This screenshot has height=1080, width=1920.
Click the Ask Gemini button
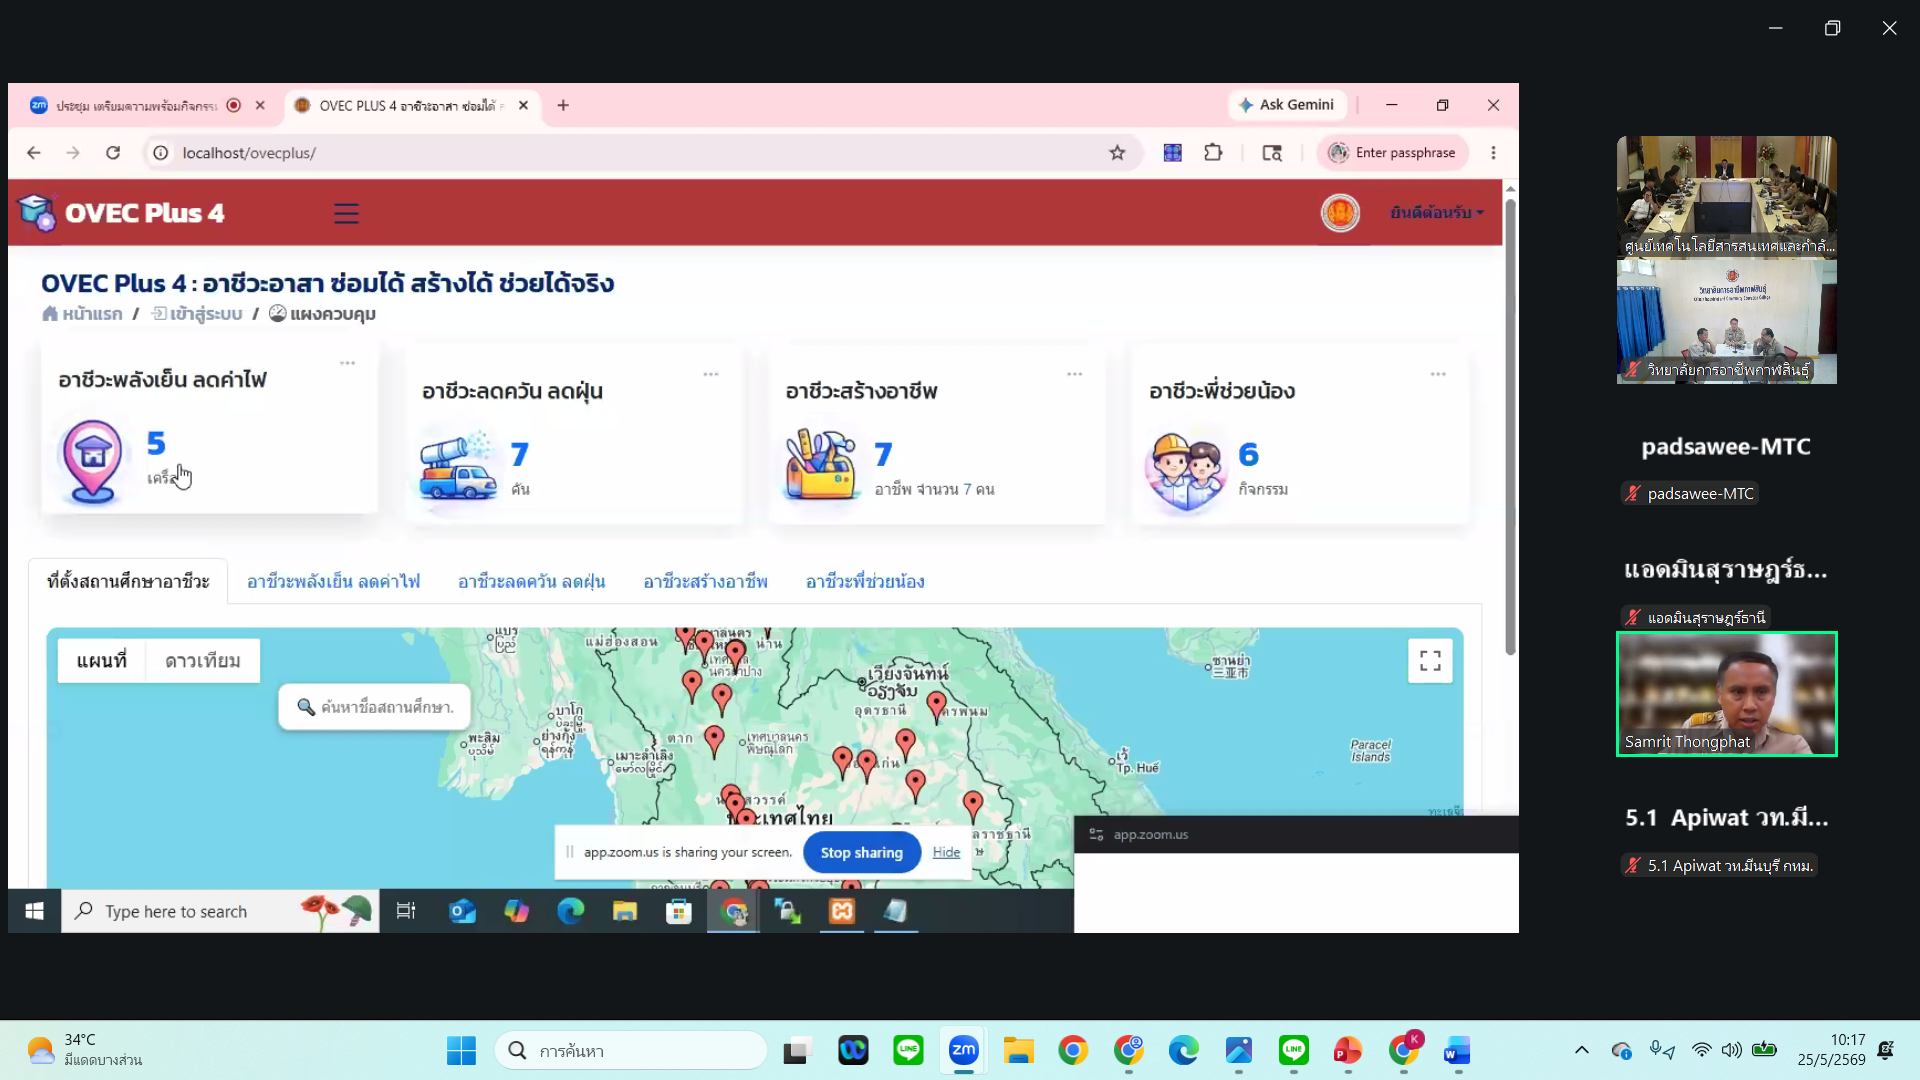[1287, 105]
